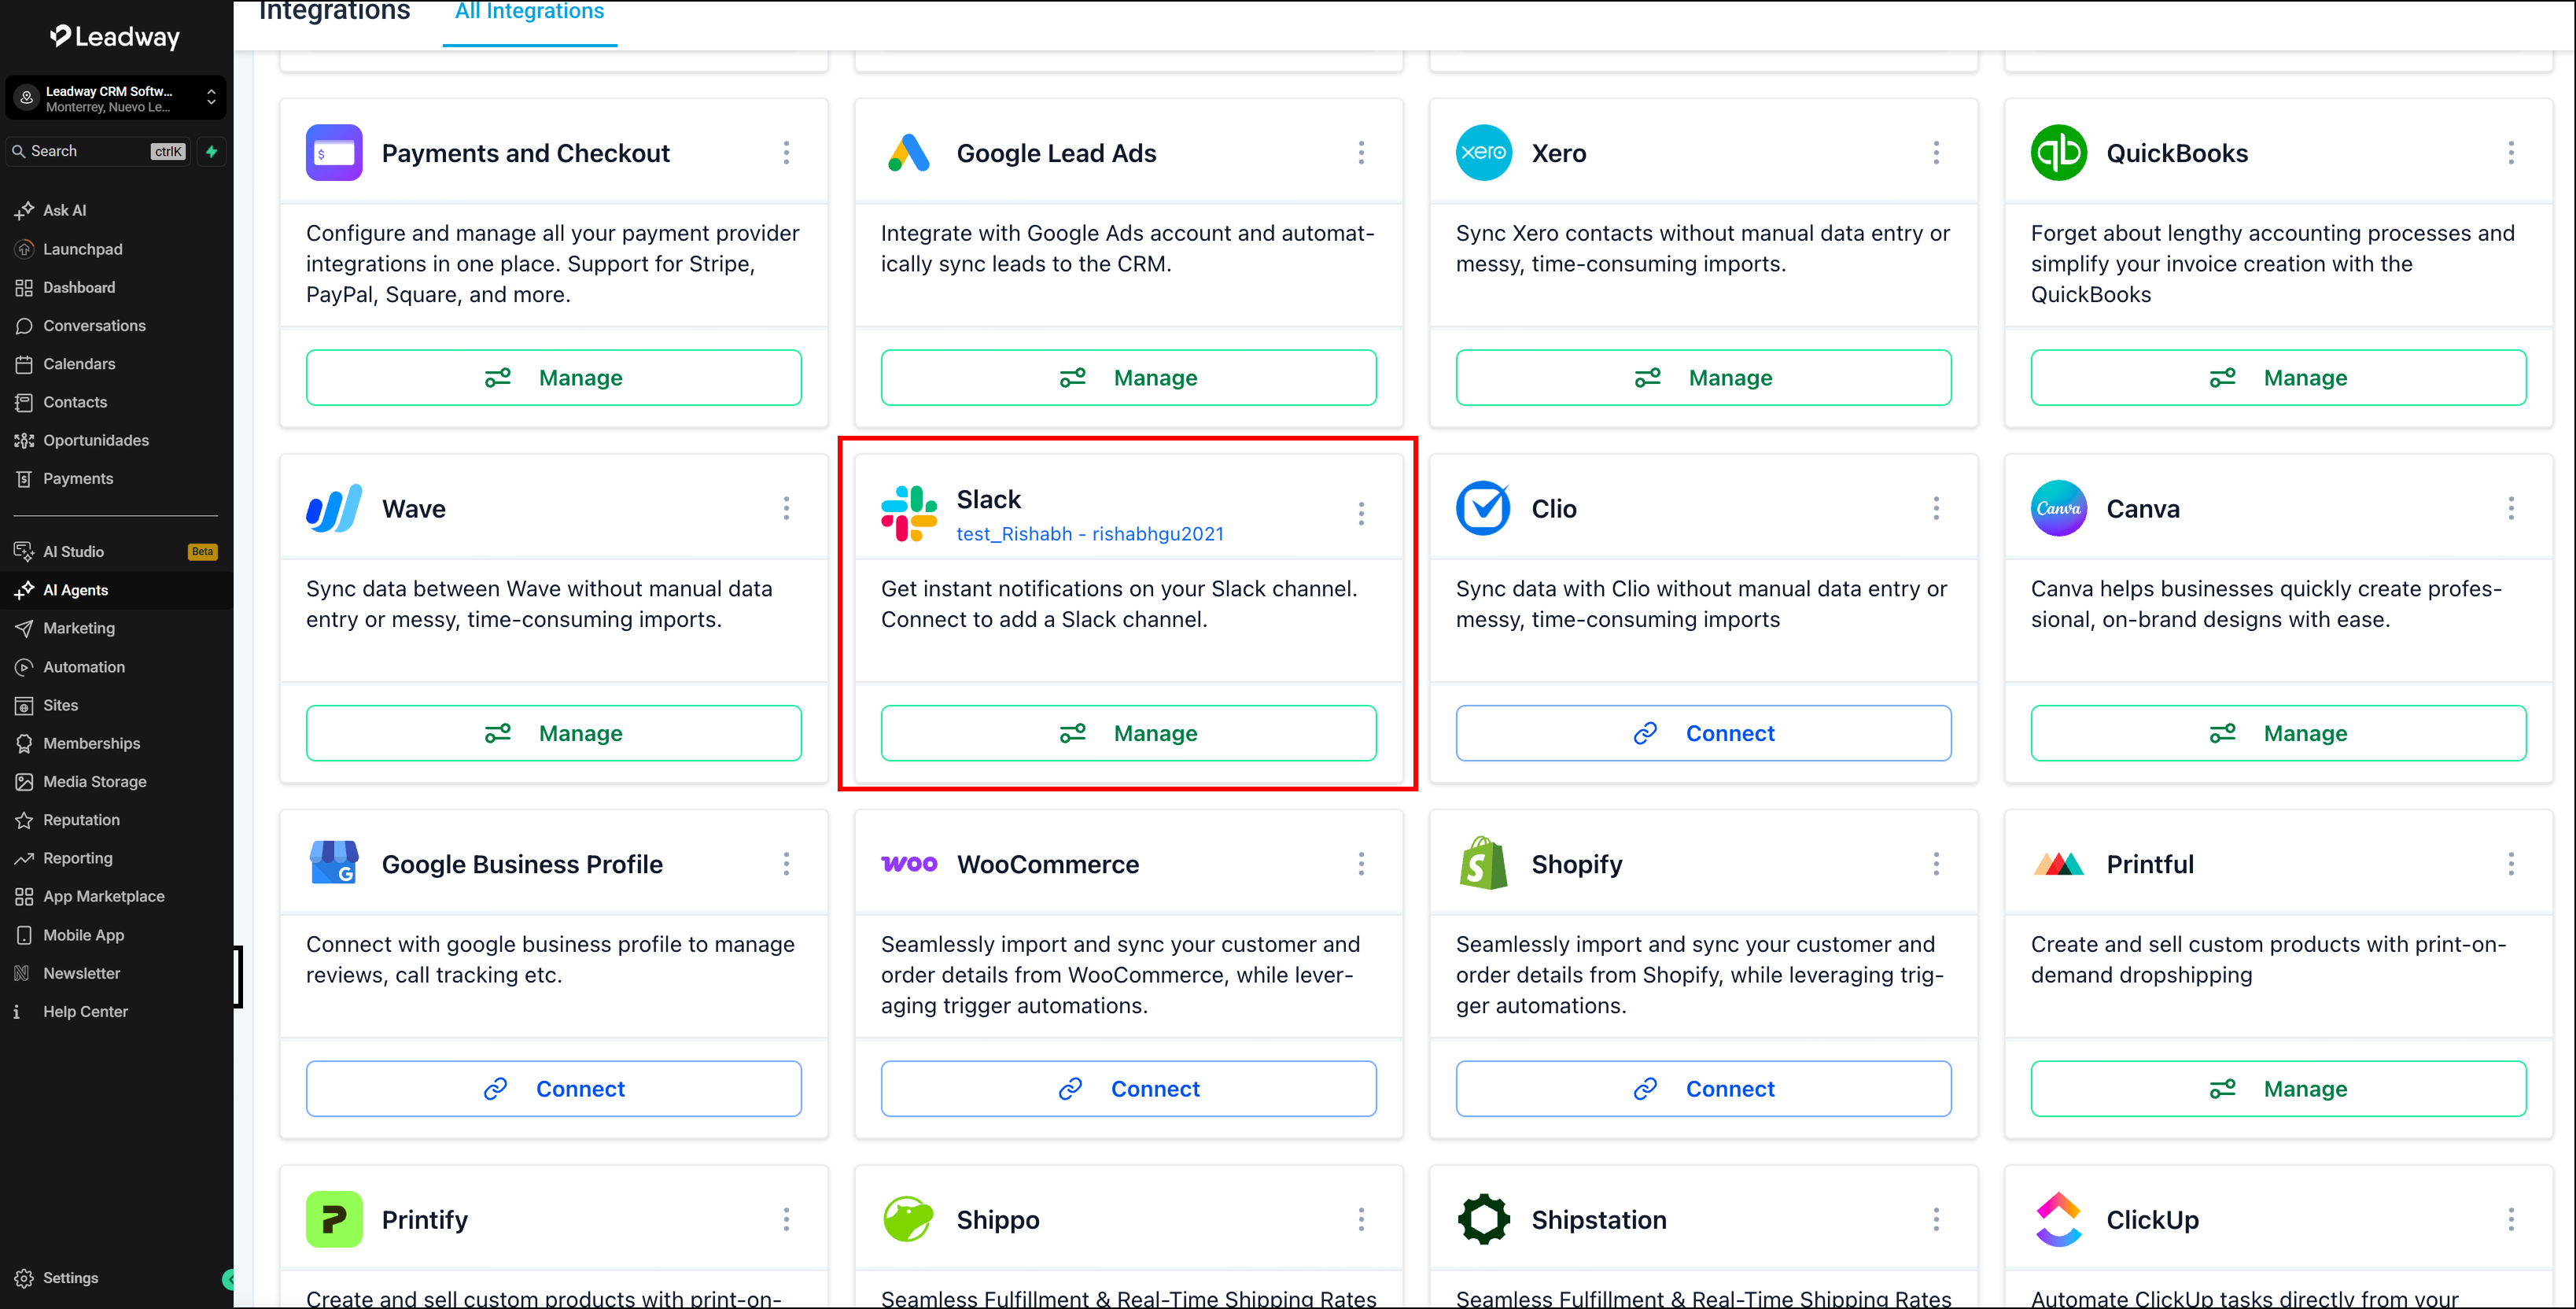Connect Google Business Profile
2576x1309 pixels.
(x=553, y=1088)
